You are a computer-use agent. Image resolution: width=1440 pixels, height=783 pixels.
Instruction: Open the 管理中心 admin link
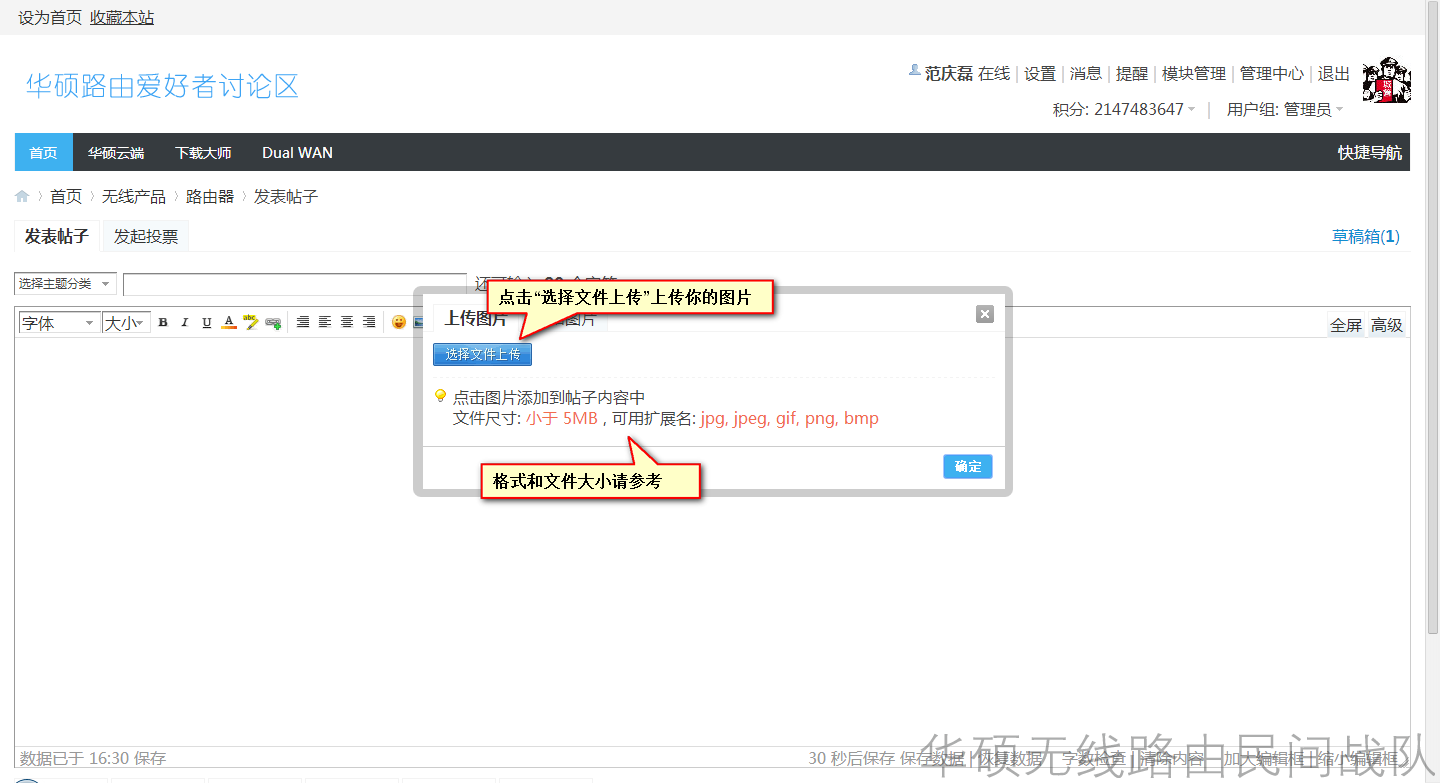[1272, 73]
